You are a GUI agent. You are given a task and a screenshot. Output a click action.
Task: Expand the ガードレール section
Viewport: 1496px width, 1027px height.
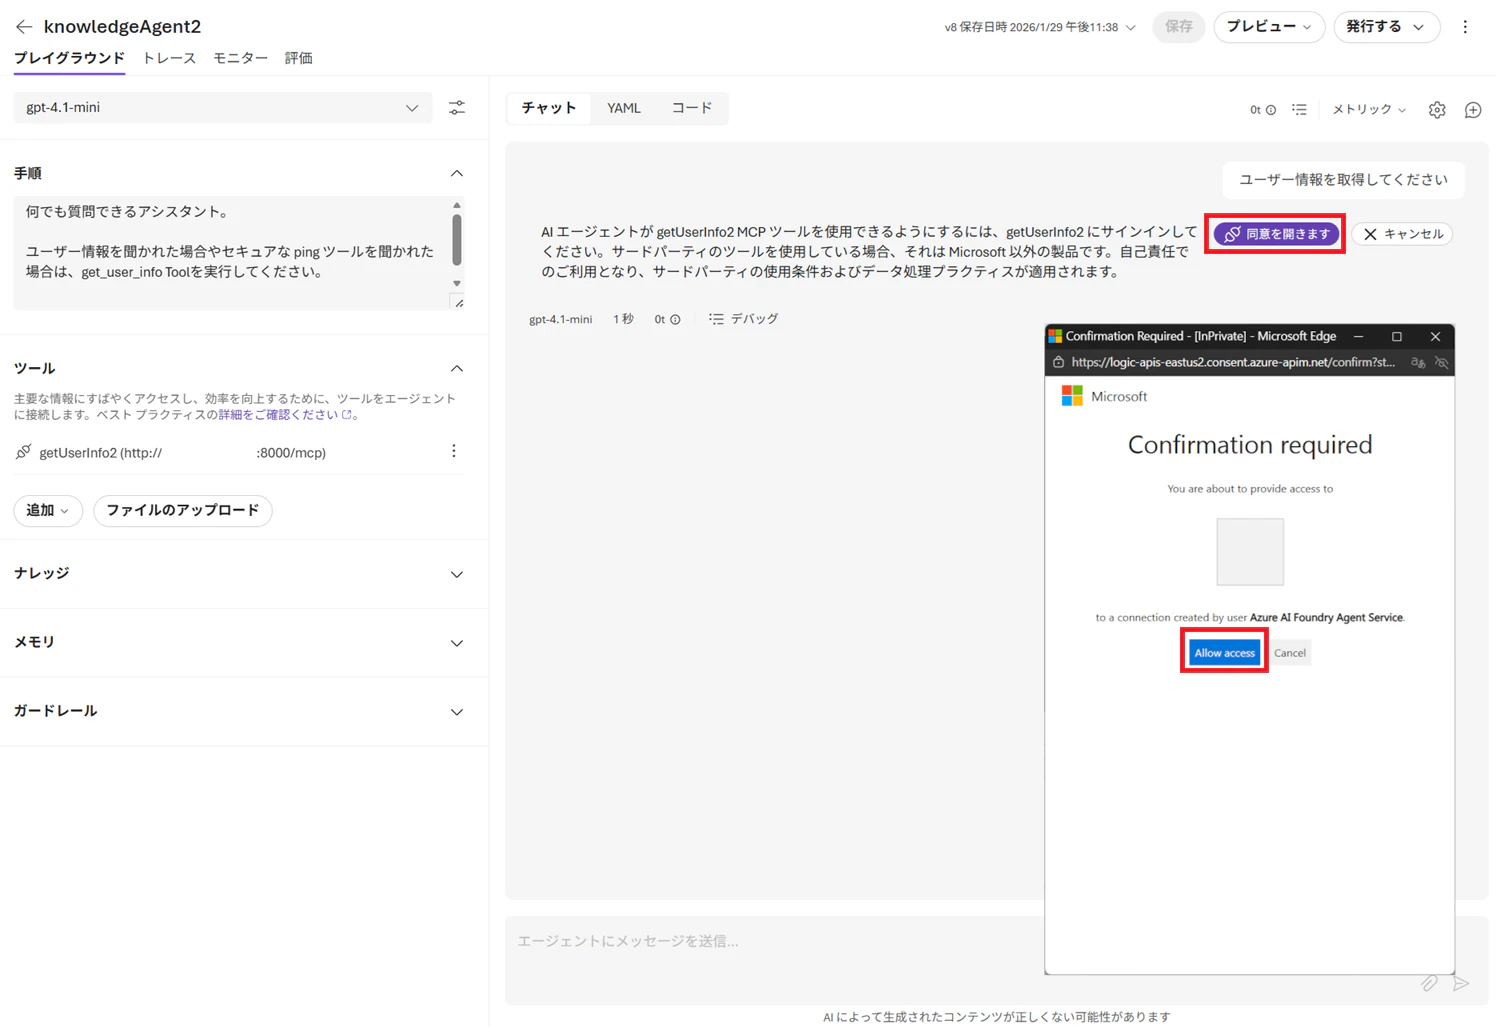[457, 713]
